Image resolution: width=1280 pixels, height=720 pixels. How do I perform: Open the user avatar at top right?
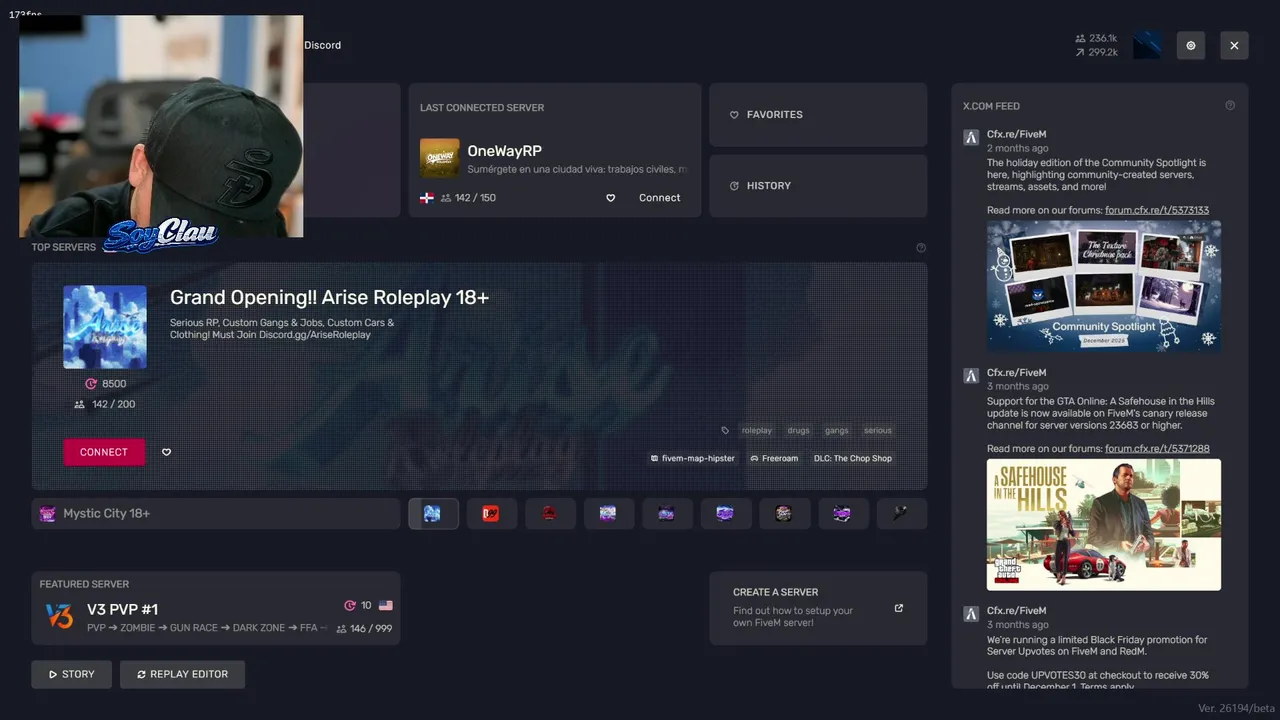click(x=1147, y=45)
